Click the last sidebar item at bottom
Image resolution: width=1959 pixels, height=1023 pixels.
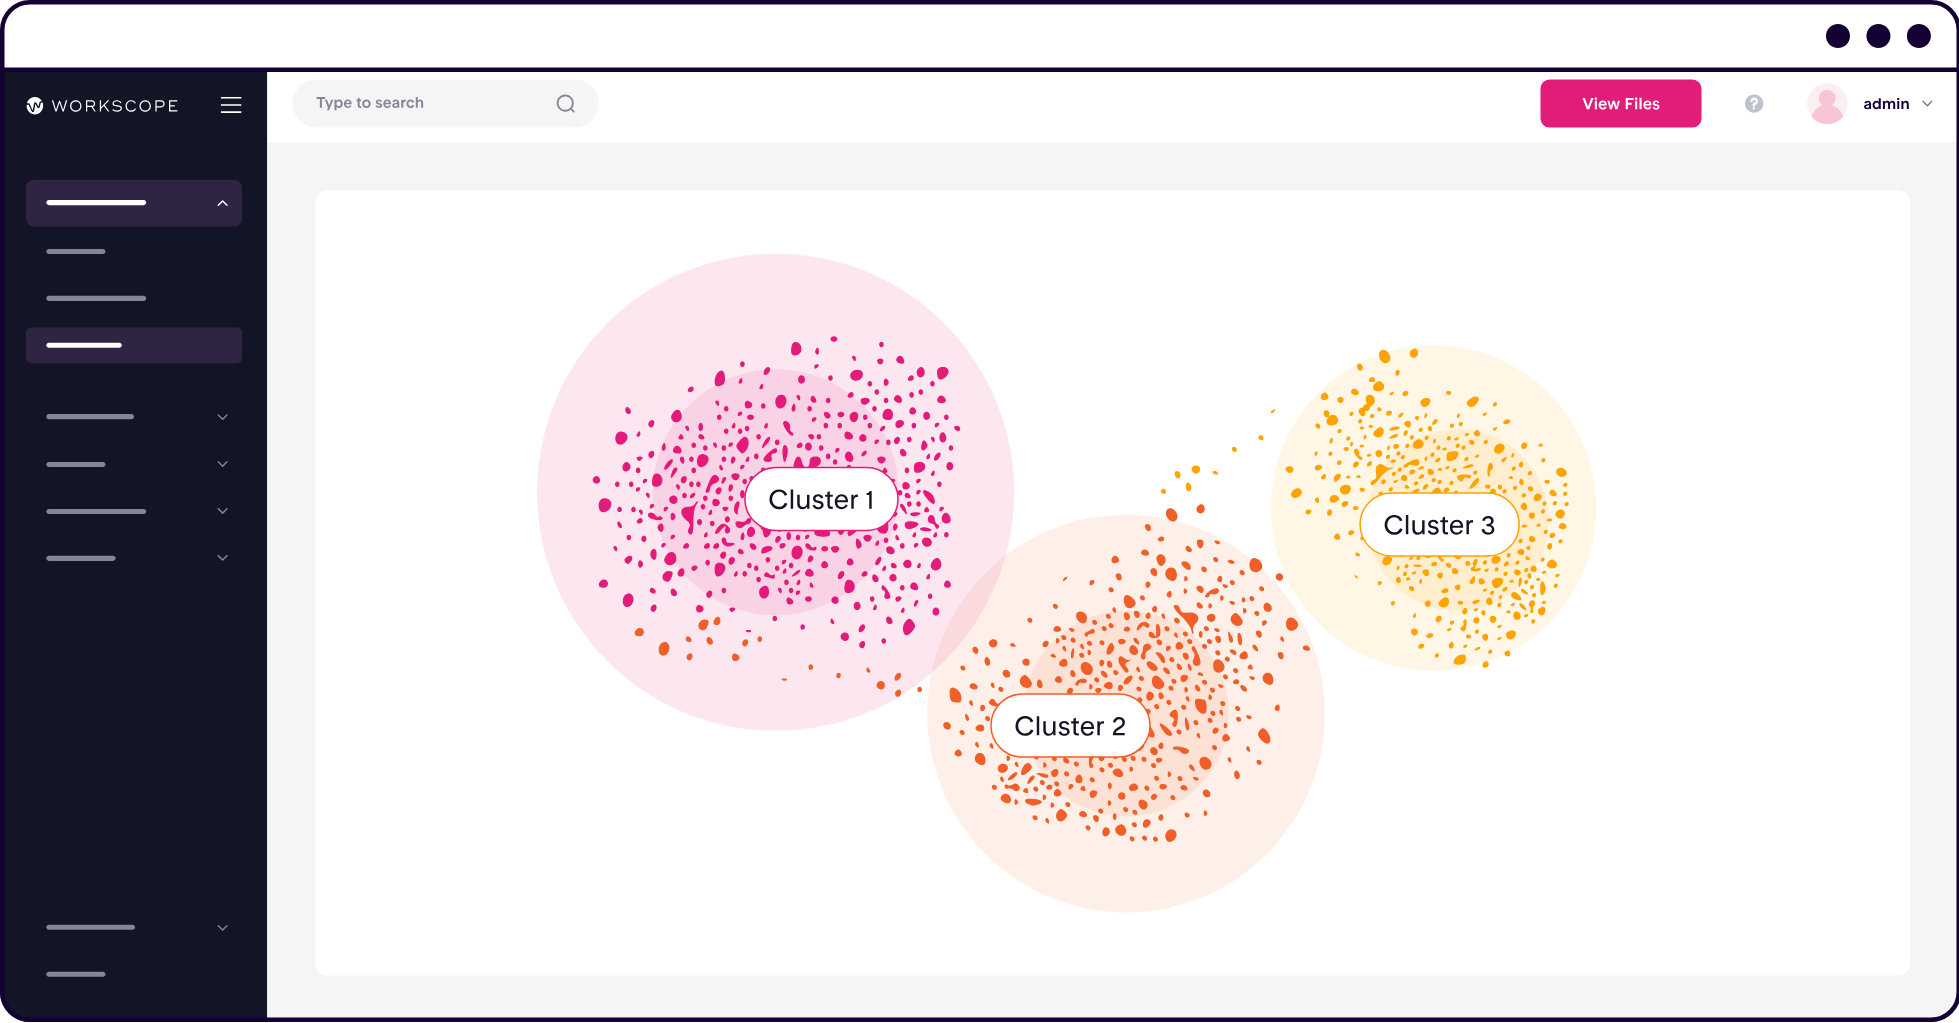(x=76, y=974)
